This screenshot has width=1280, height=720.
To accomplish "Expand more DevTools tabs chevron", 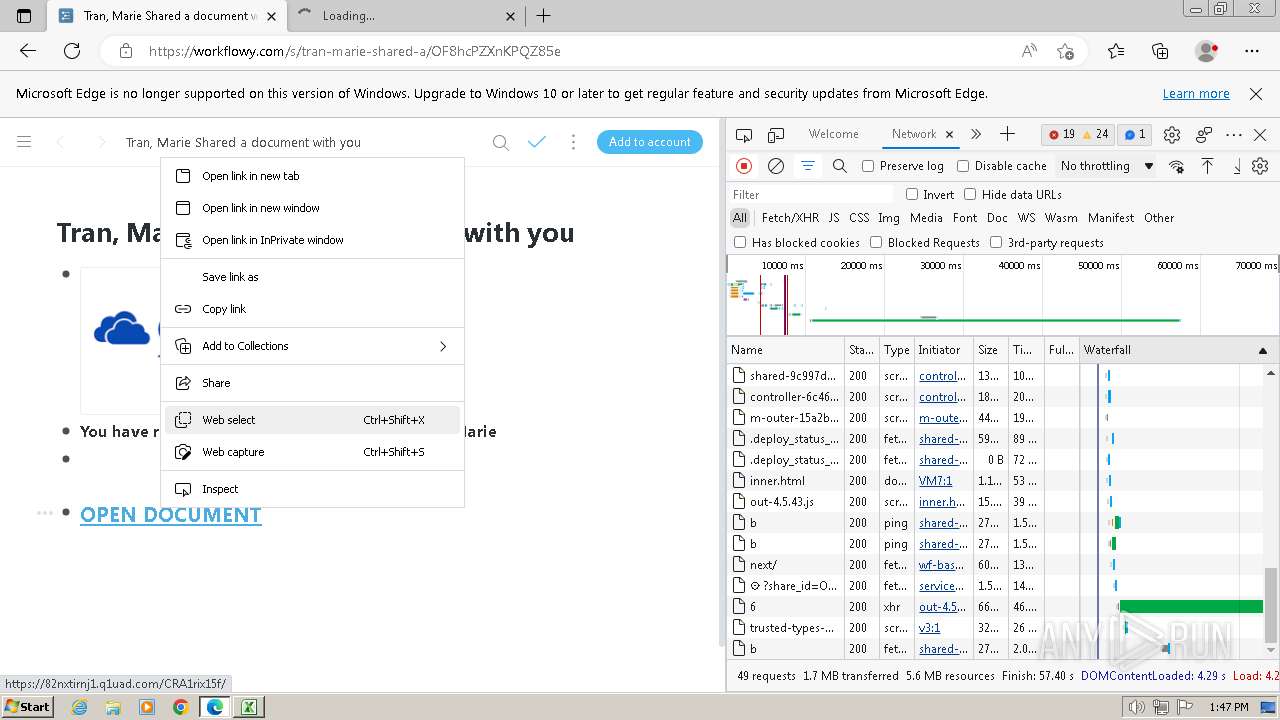I will click(976, 134).
